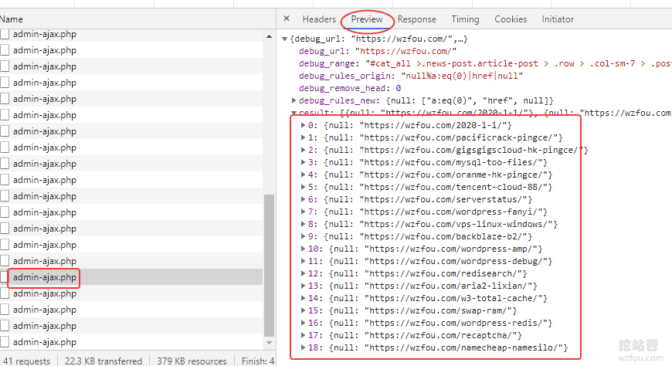
Task: Expand result item 7 wordpress-fanyi
Action: tap(303, 212)
